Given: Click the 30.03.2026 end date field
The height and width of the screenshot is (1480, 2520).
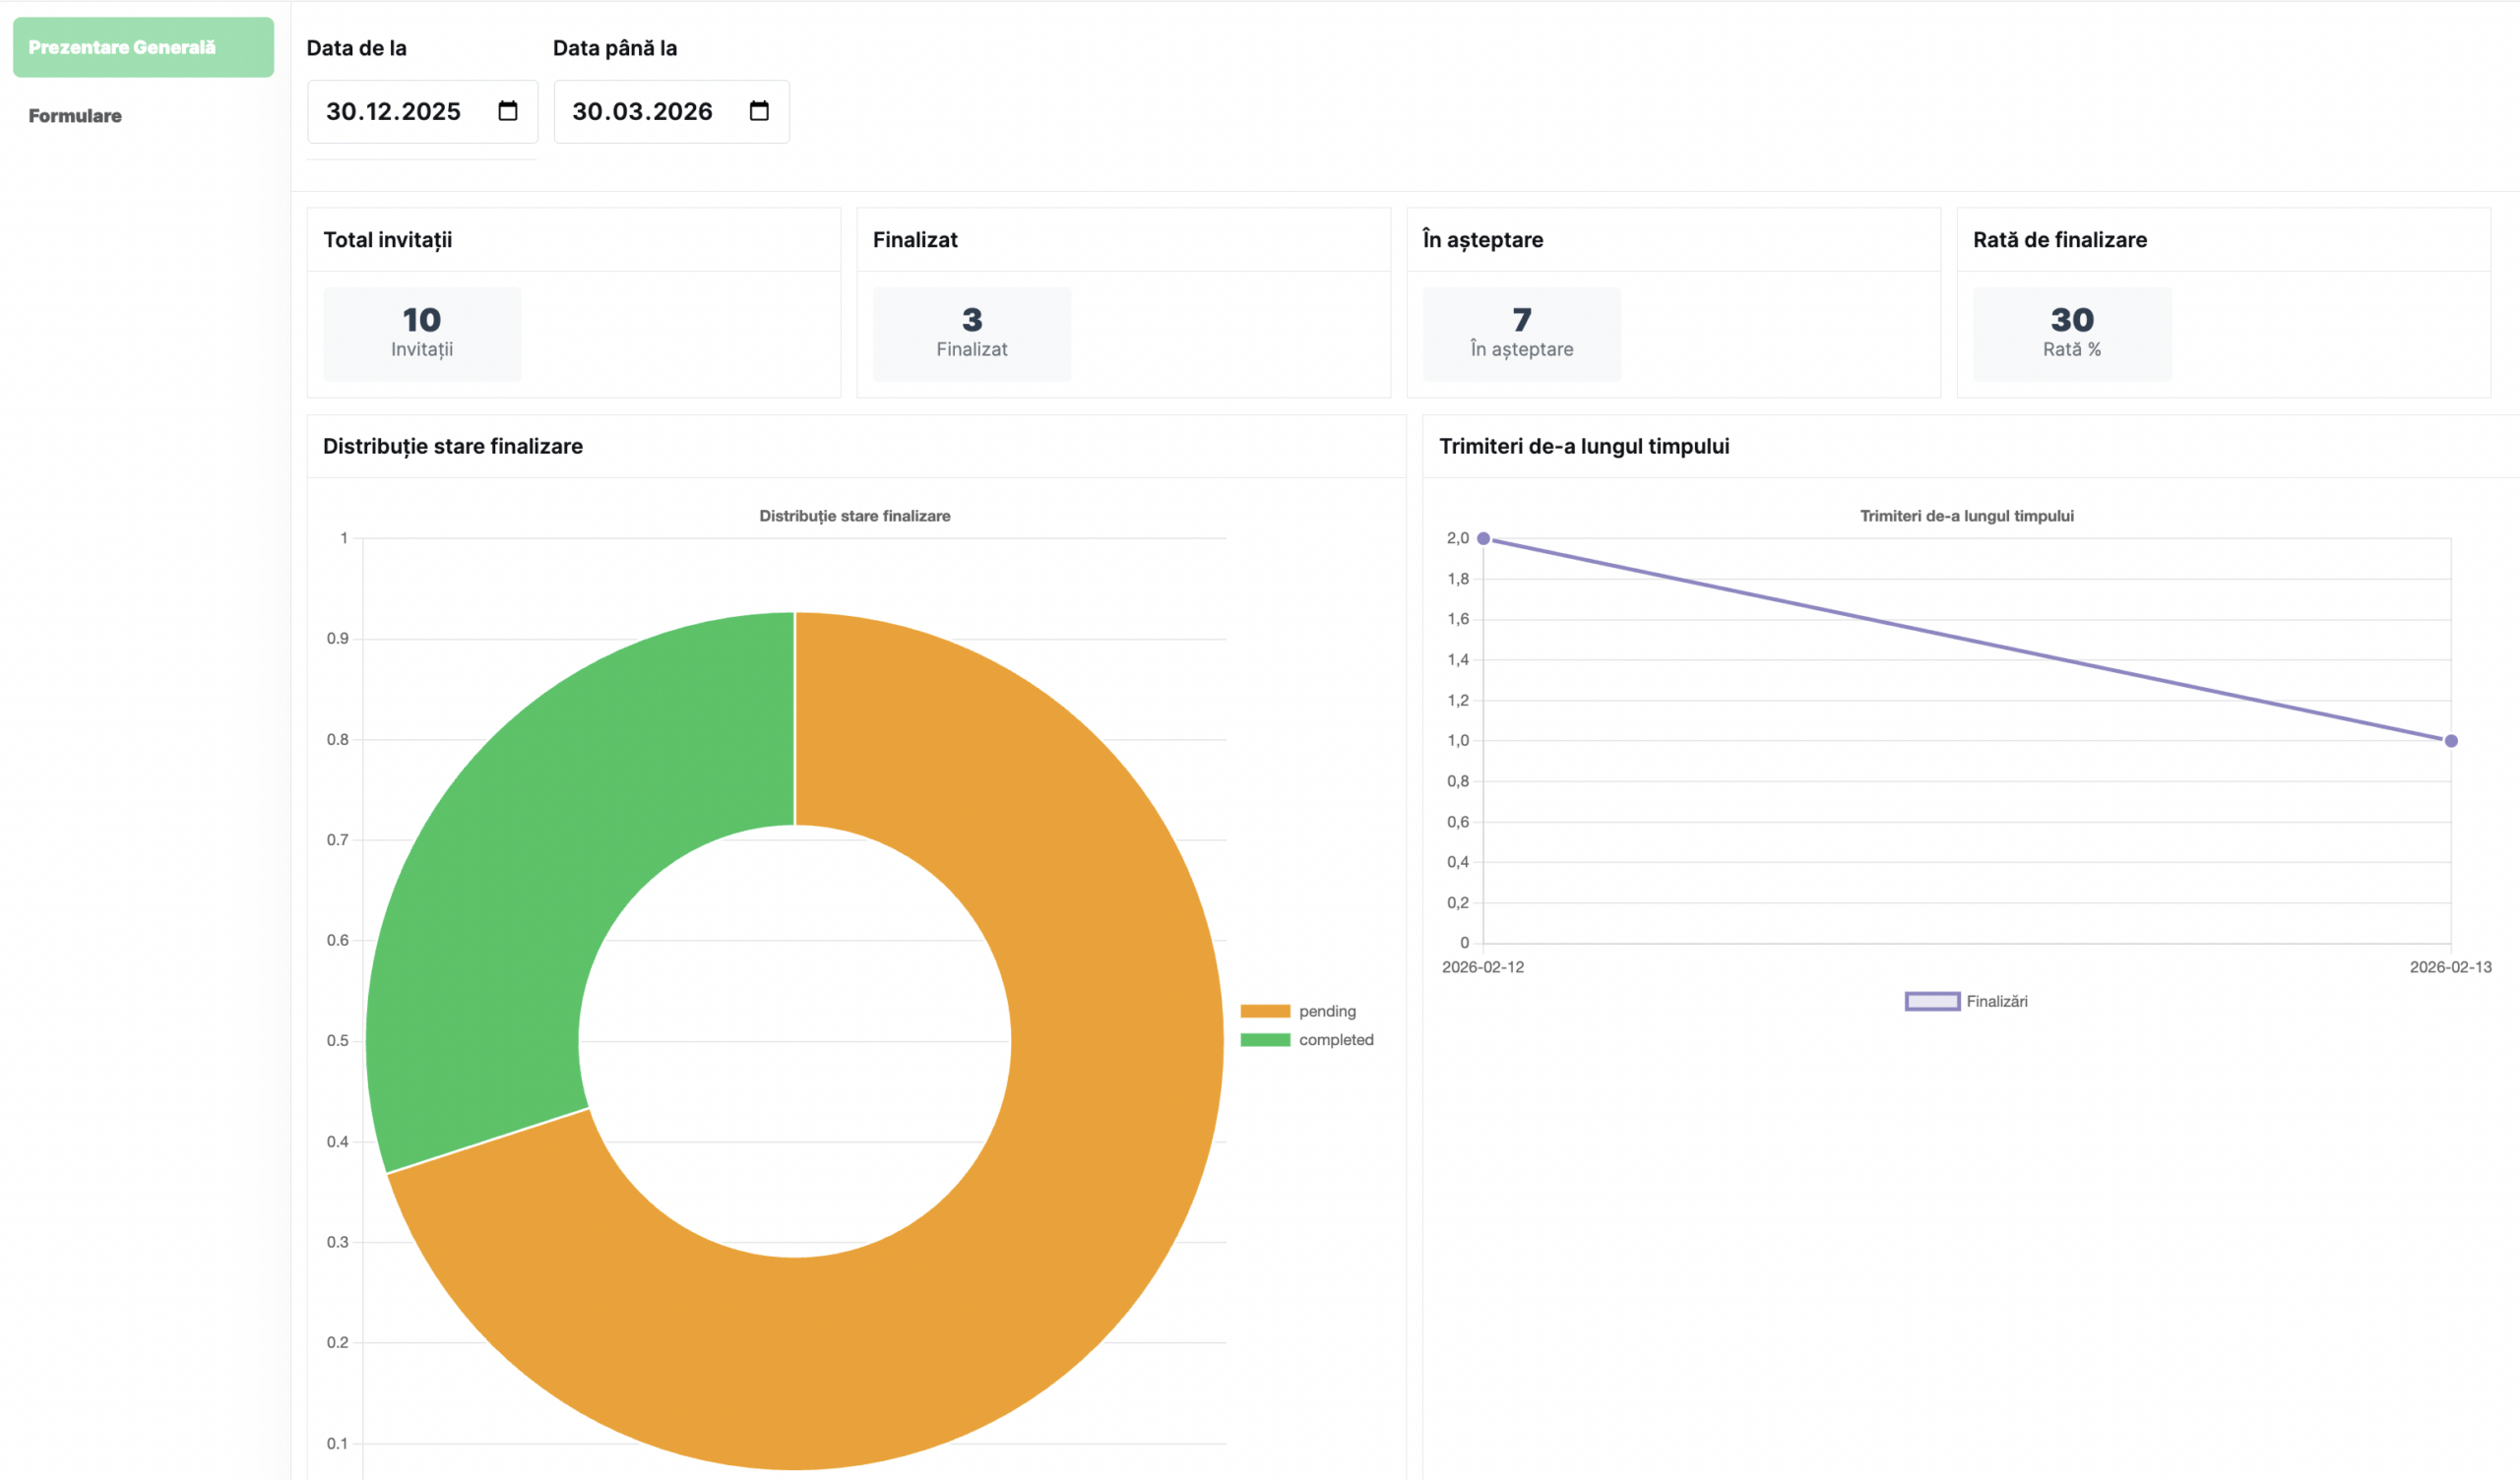Looking at the screenshot, I should 671,112.
